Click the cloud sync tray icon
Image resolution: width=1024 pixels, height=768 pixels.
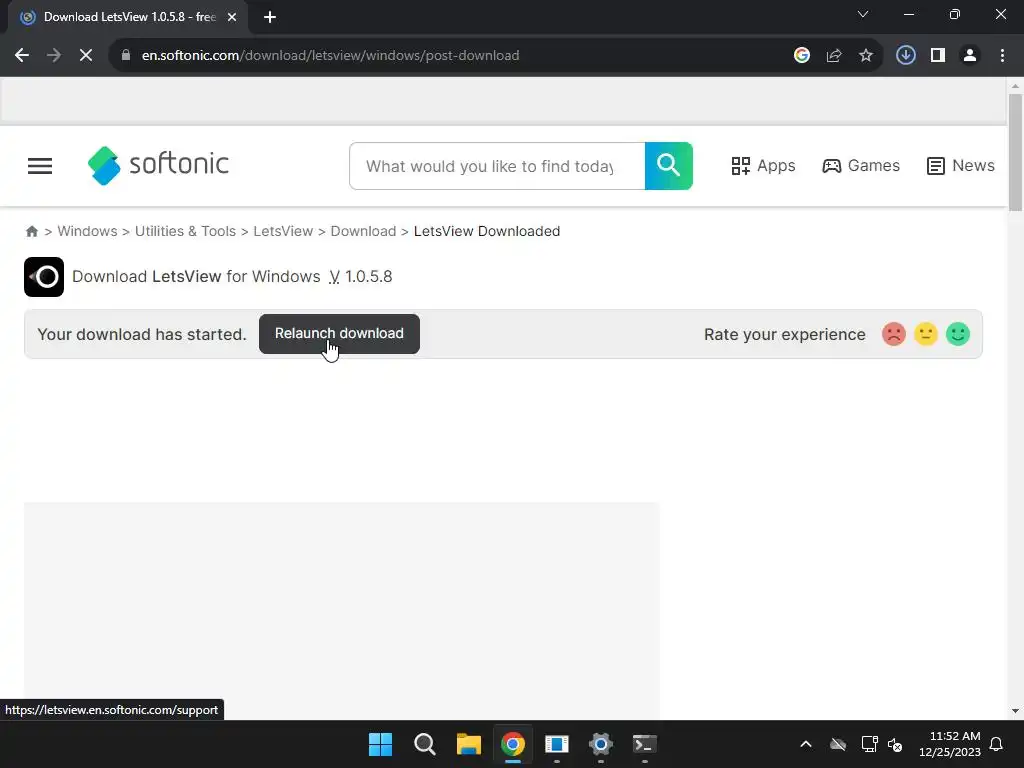pyautogui.click(x=838, y=744)
